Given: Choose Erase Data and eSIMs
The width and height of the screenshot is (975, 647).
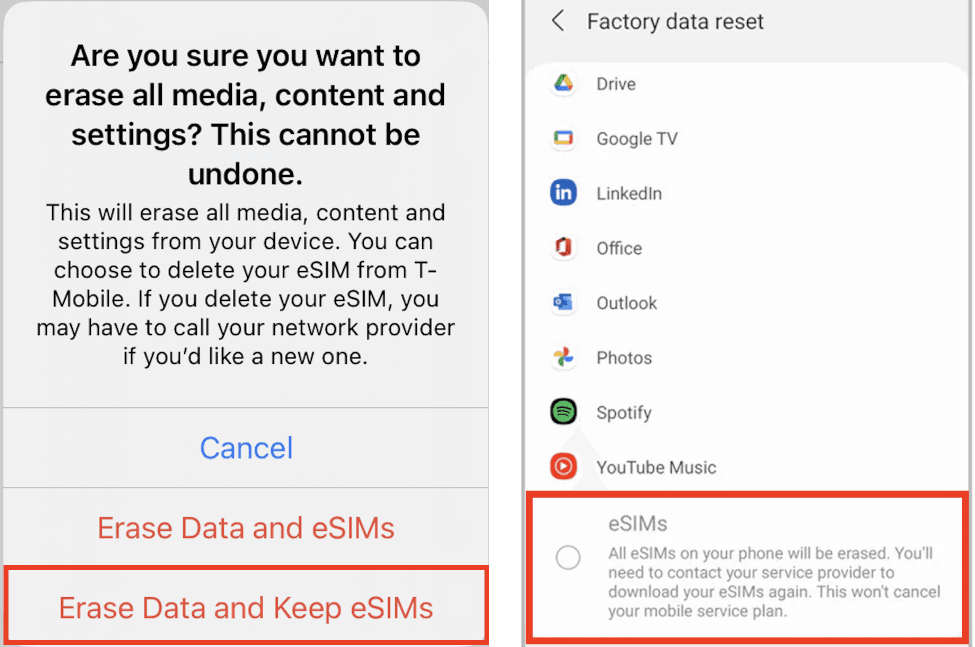Looking at the screenshot, I should pos(246,528).
